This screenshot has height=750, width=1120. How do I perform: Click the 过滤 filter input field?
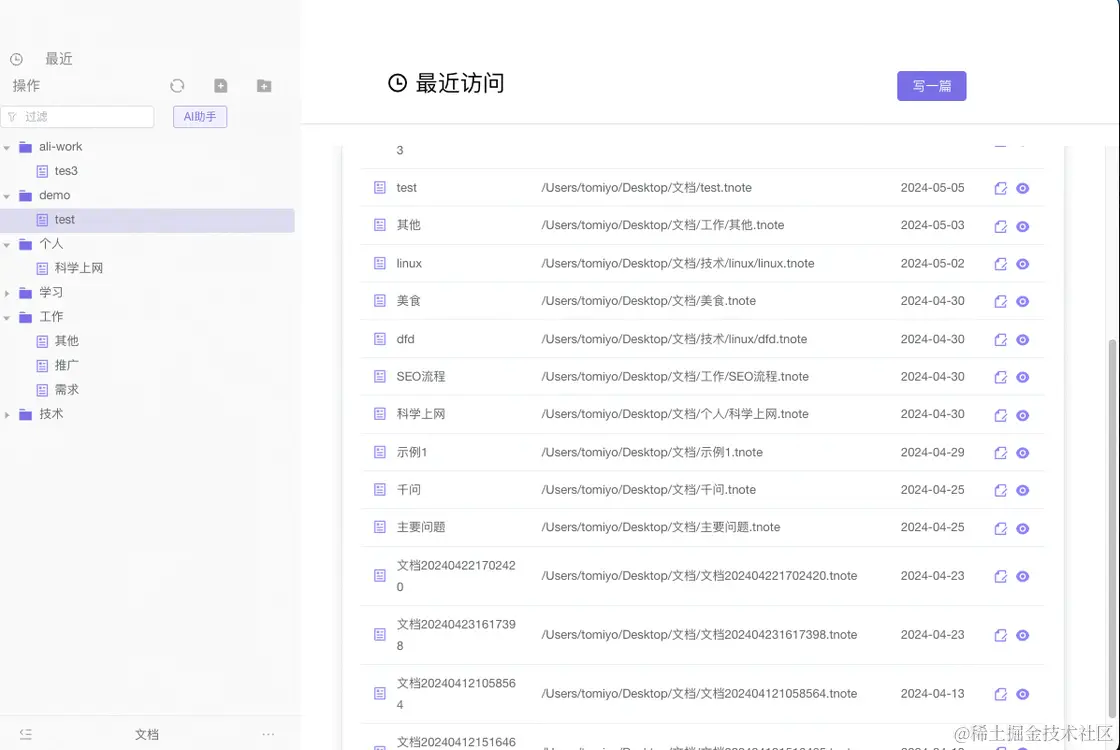point(78,116)
